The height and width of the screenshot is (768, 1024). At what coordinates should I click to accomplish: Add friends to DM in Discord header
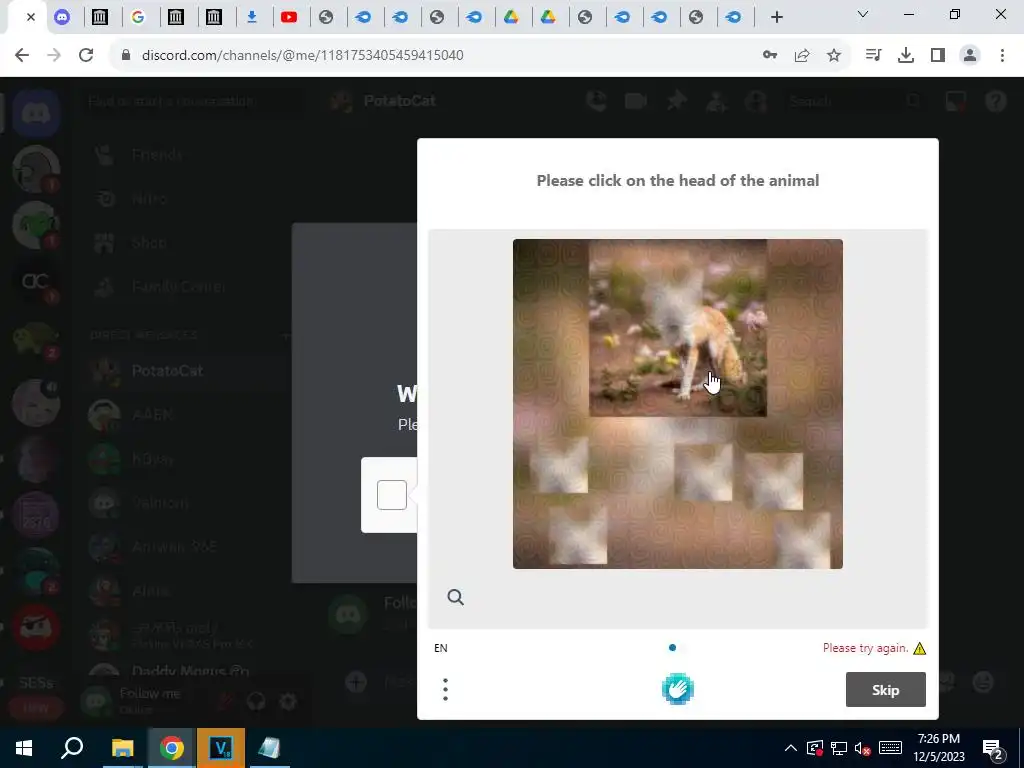coord(716,101)
